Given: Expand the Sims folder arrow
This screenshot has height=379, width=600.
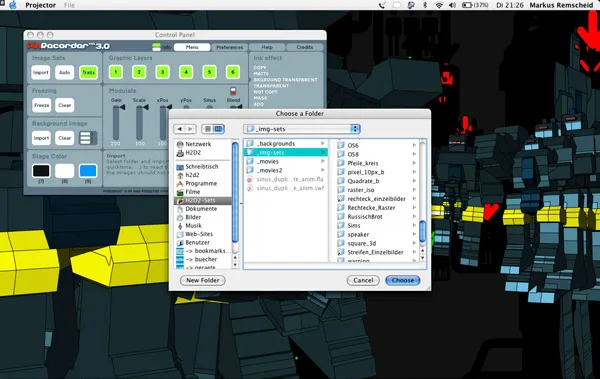Looking at the screenshot, I should (414, 225).
